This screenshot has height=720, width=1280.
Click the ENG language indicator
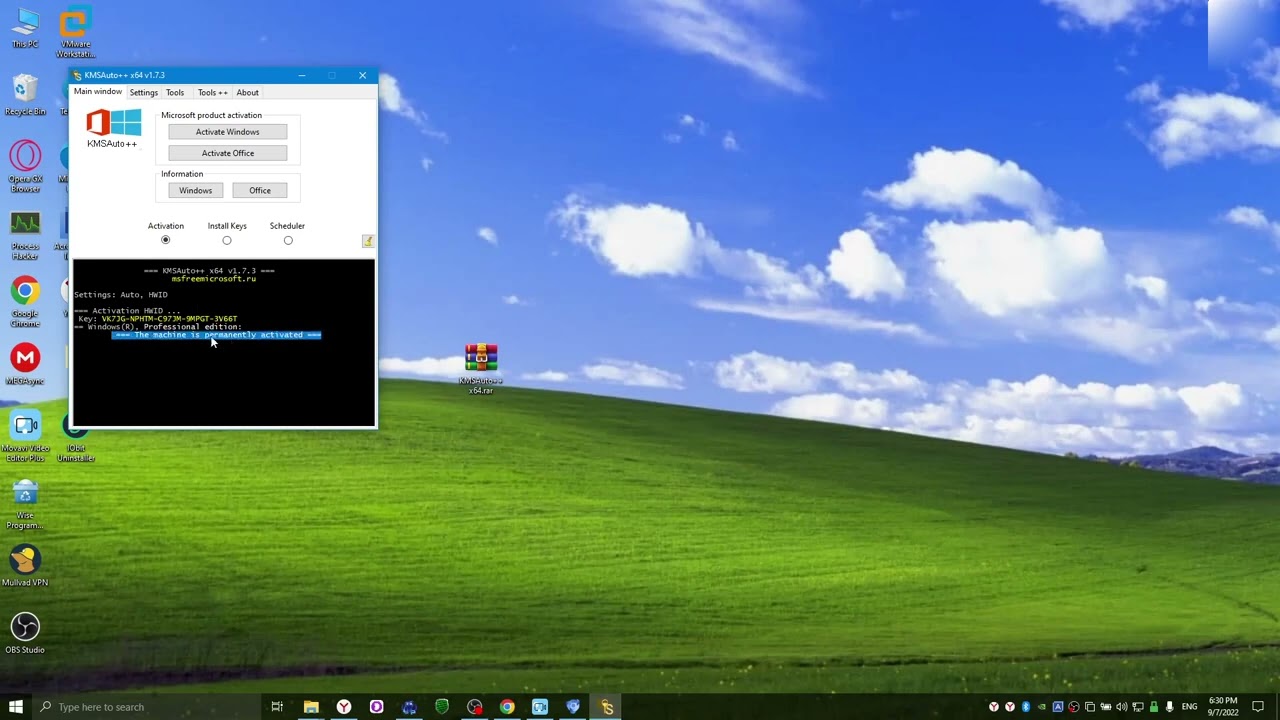[1189, 707]
